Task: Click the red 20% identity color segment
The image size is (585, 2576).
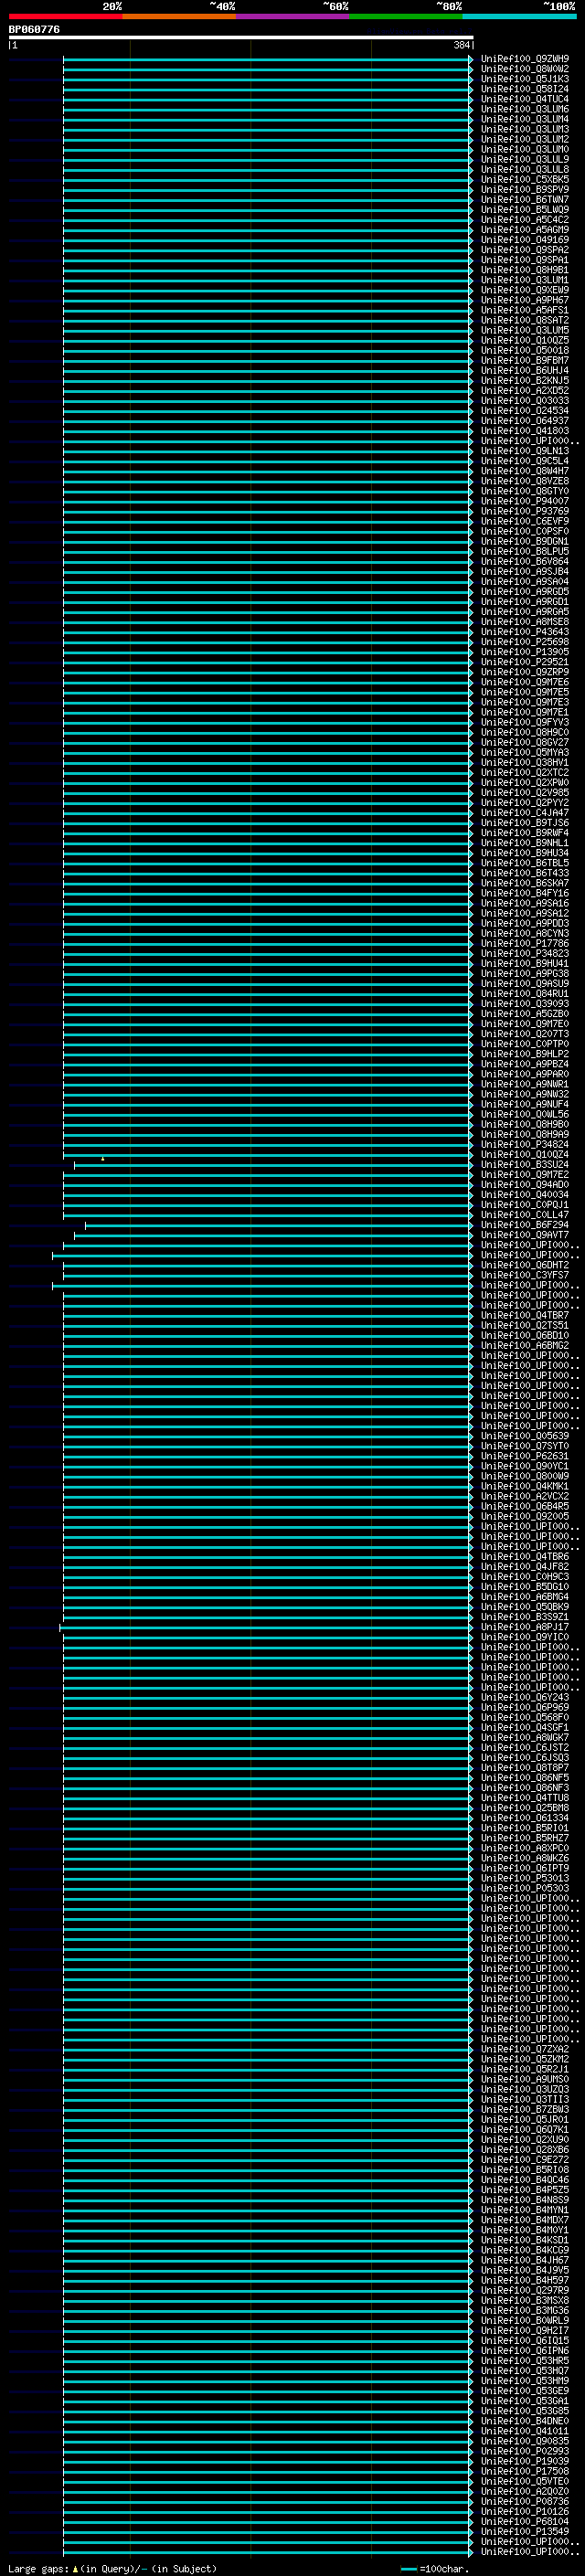Action: pyautogui.click(x=66, y=17)
